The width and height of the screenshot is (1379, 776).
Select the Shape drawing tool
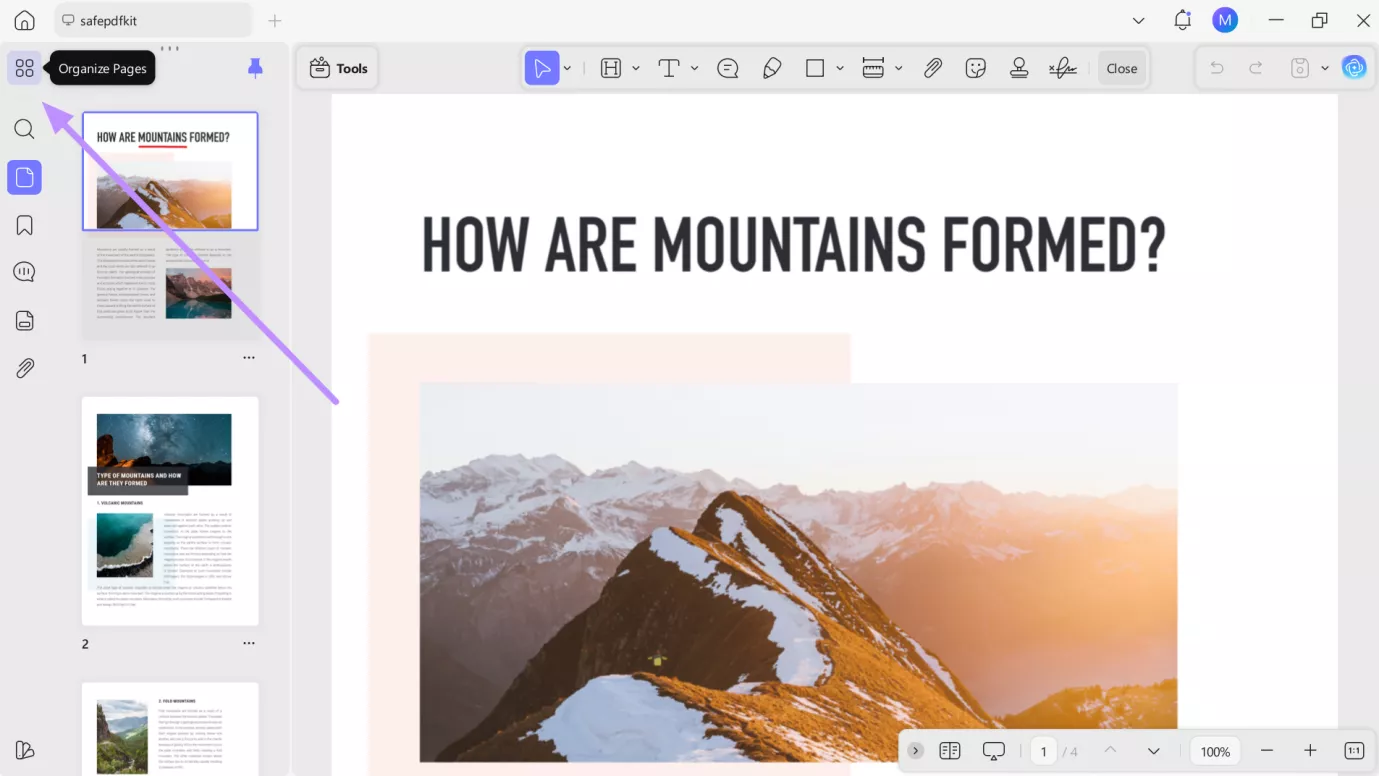(x=813, y=68)
